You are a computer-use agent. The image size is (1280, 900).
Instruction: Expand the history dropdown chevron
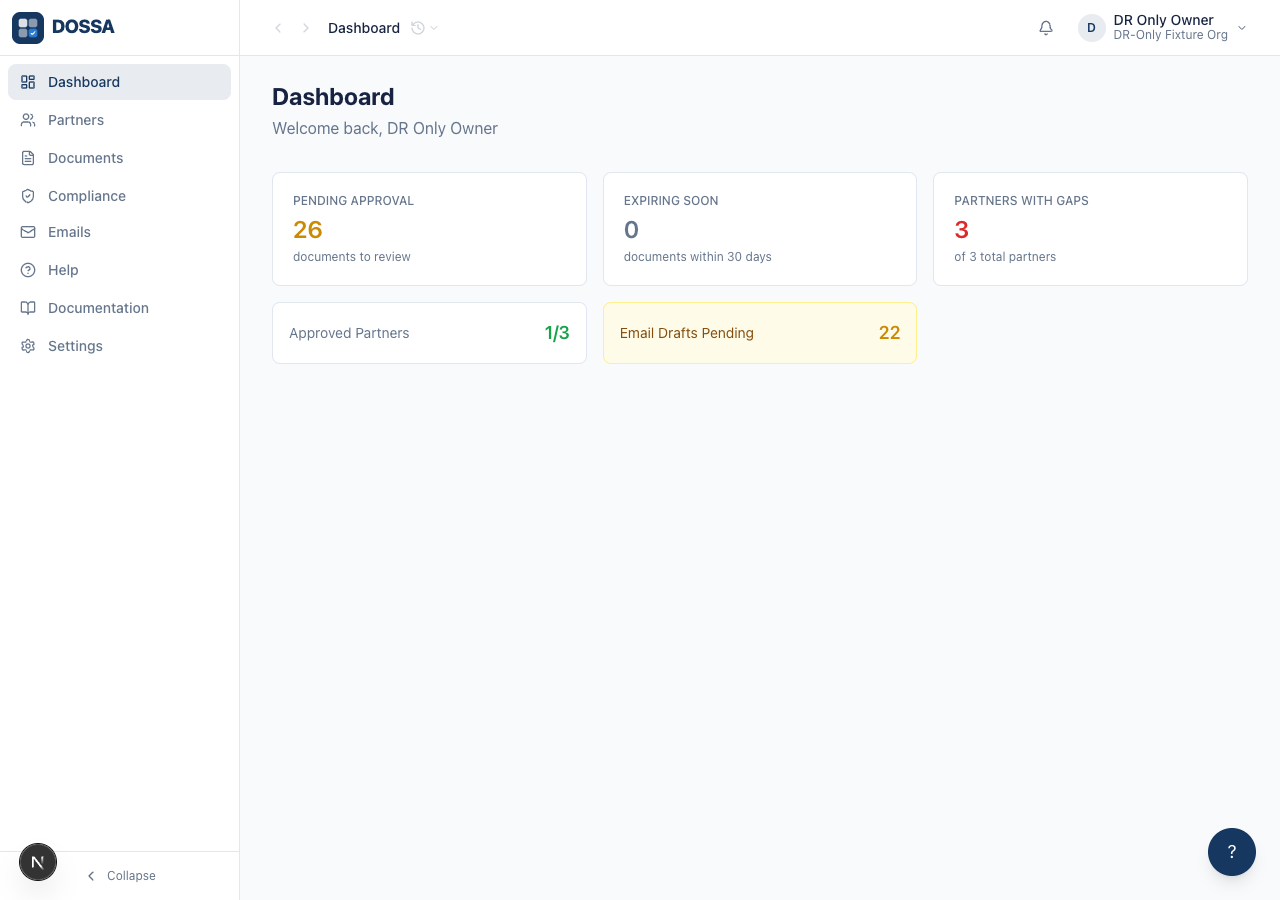(x=434, y=28)
